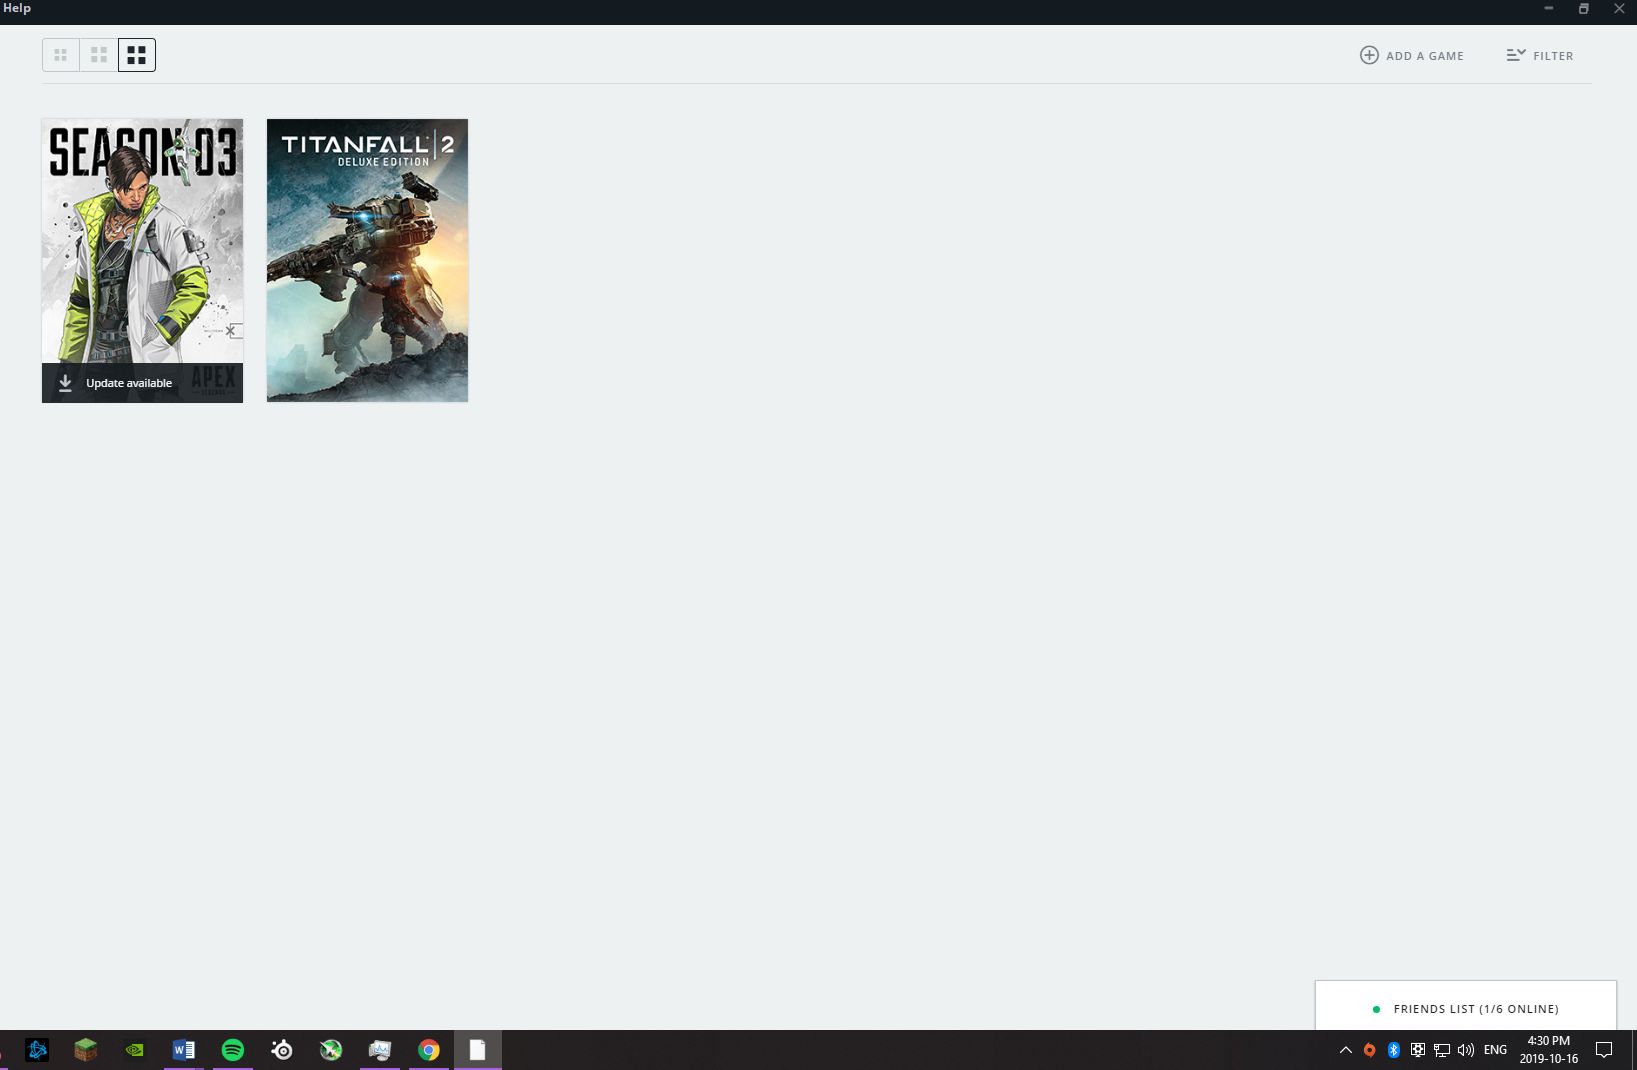Open the Help menu
Image resolution: width=1637 pixels, height=1070 pixels.
pyautogui.click(x=17, y=8)
